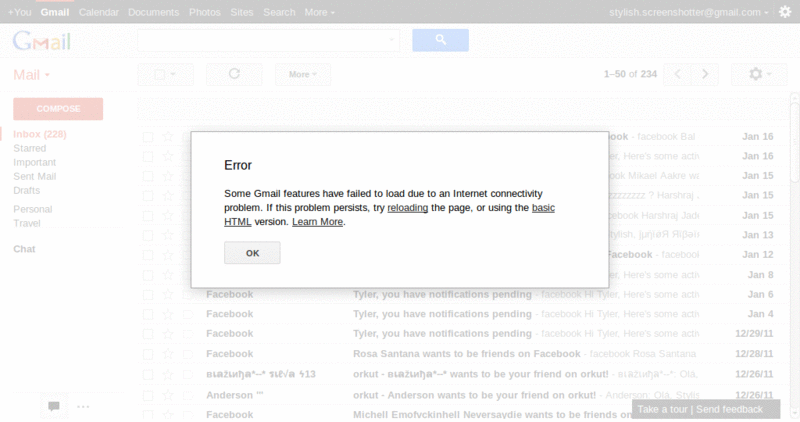Tick the Anderson message checkbox
The width and height of the screenshot is (800, 422).
coord(148,395)
